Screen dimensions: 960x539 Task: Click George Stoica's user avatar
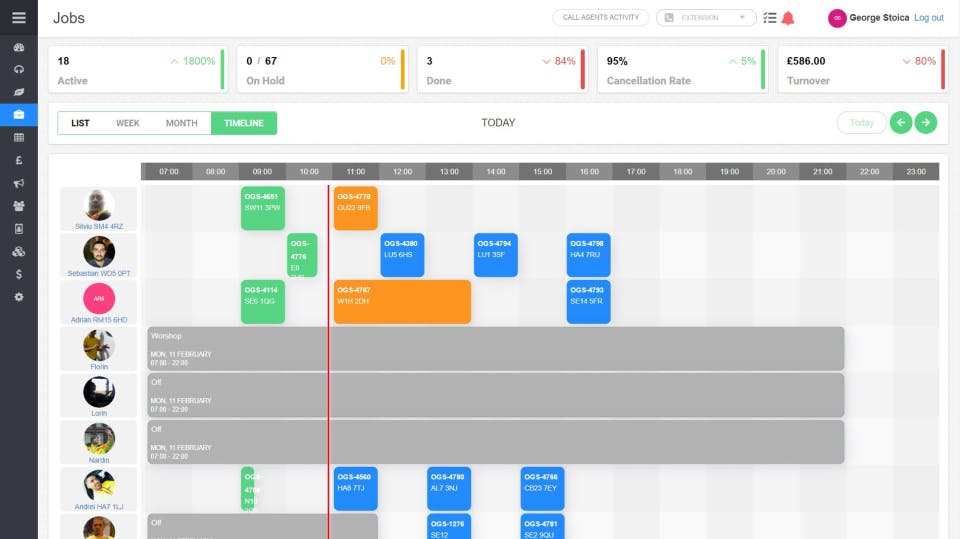[837, 18]
